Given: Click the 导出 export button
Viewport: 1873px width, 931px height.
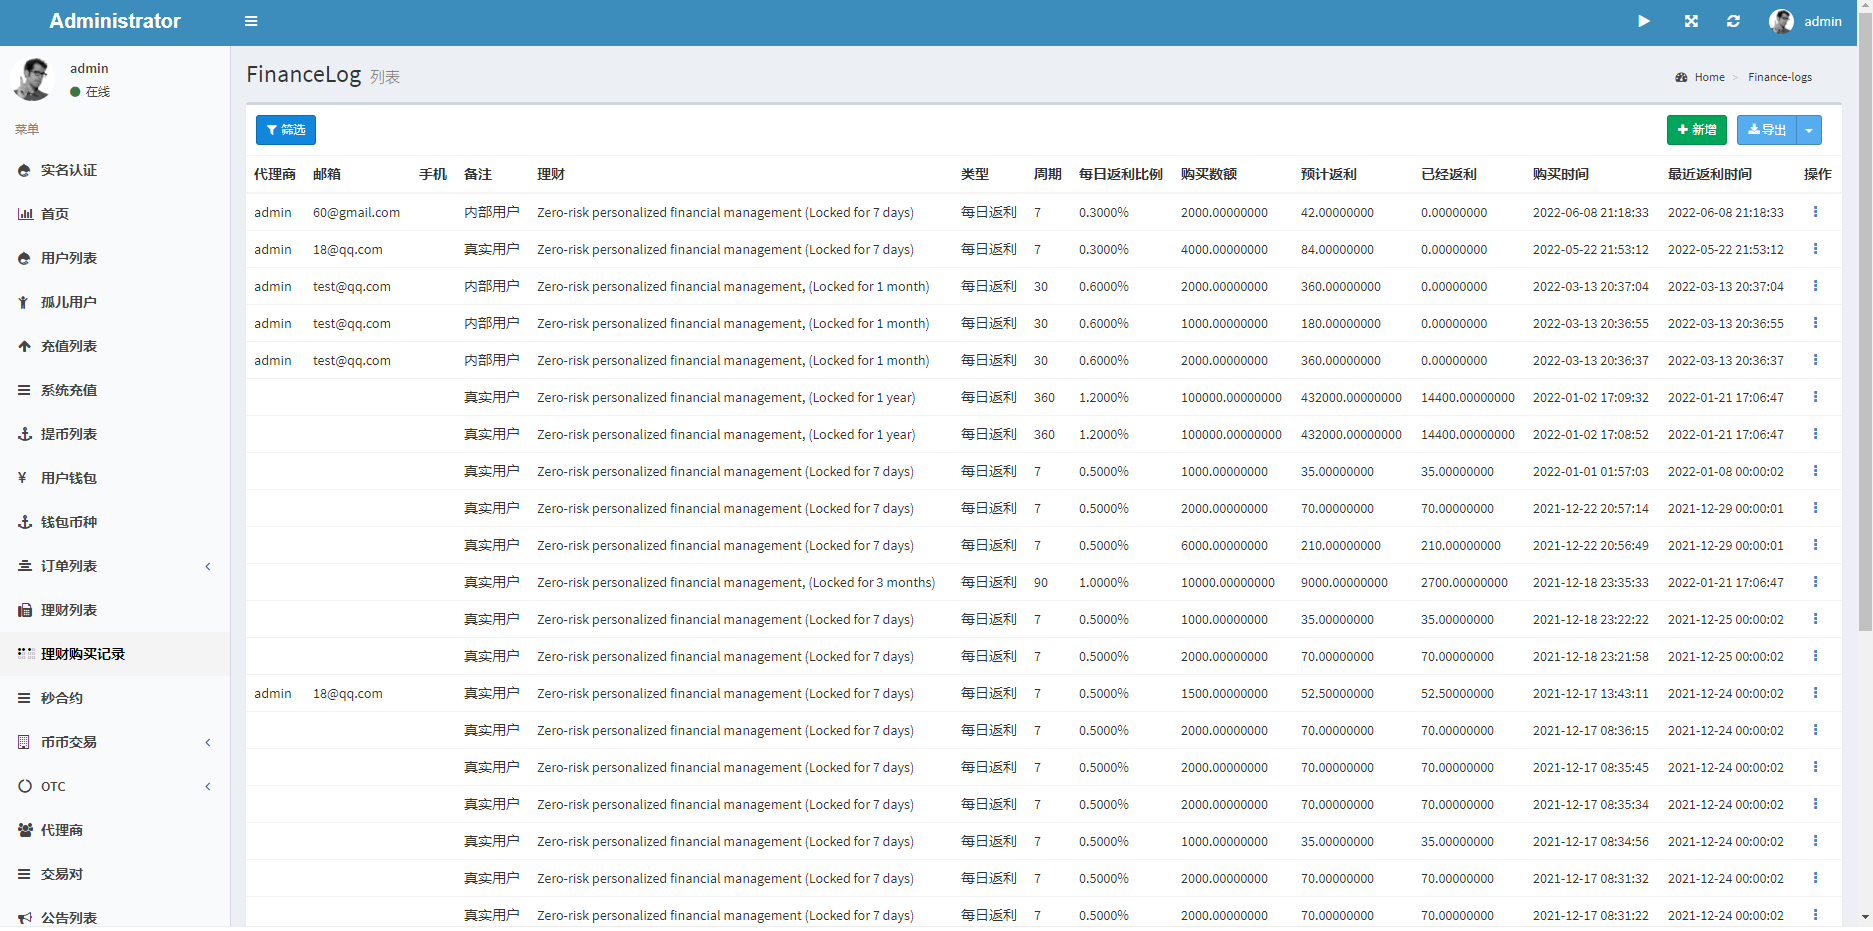Looking at the screenshot, I should [1767, 130].
